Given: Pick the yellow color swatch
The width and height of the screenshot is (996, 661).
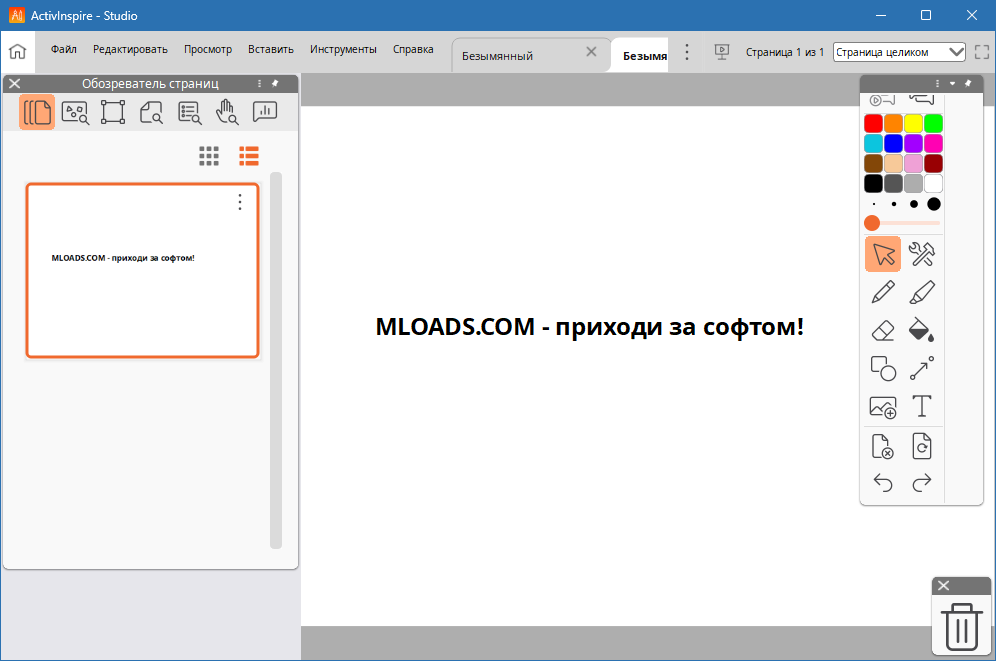Looking at the screenshot, I should (913, 123).
